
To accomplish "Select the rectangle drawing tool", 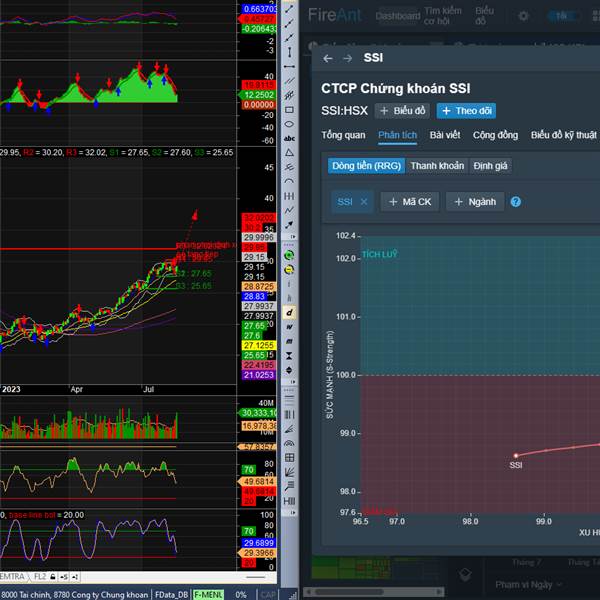I will point(289,110).
